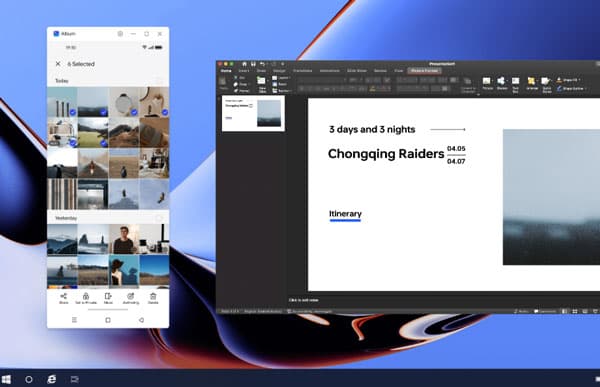Switch to slide sorter view icon
Image resolution: width=600 pixels, height=387 pixels.
click(x=575, y=311)
